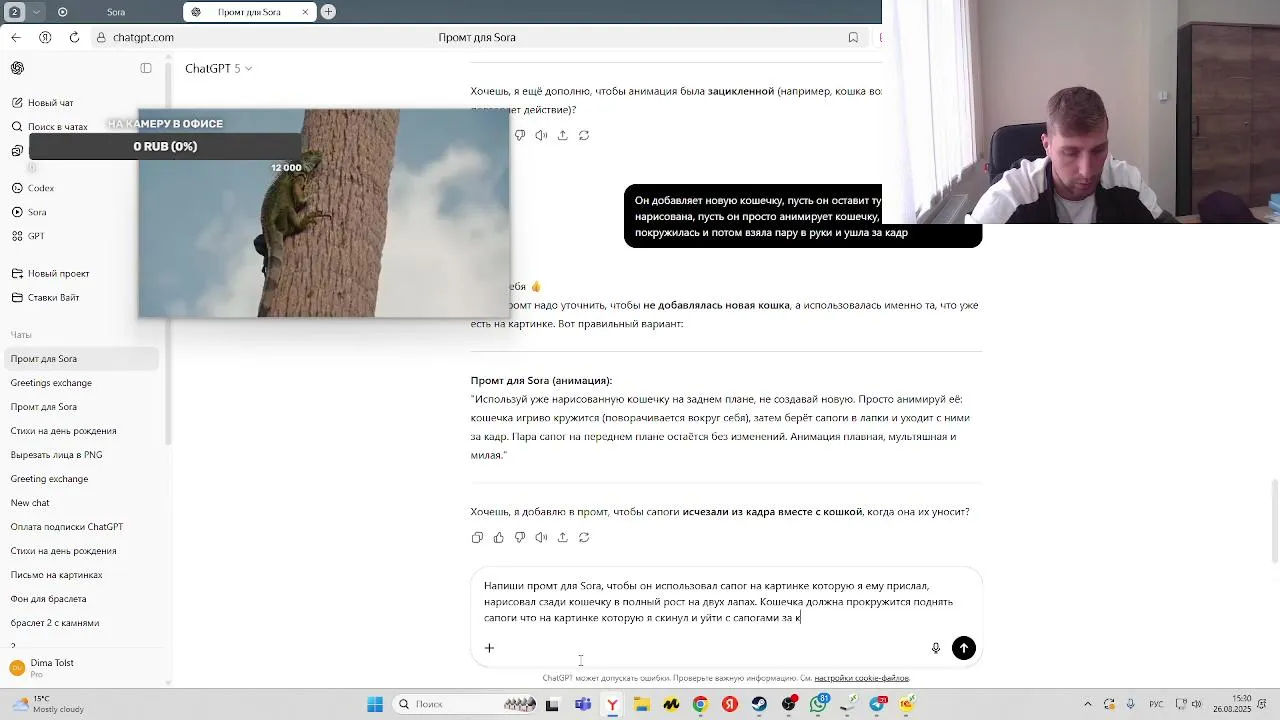Create a Новый проект
Image resolution: width=1280 pixels, height=720 pixels.
[x=58, y=274]
